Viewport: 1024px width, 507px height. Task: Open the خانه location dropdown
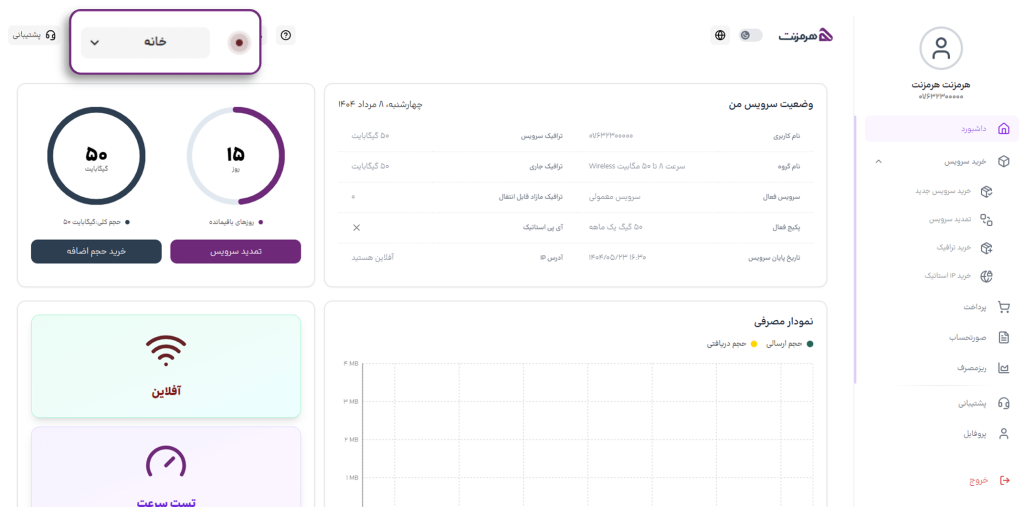pos(146,42)
